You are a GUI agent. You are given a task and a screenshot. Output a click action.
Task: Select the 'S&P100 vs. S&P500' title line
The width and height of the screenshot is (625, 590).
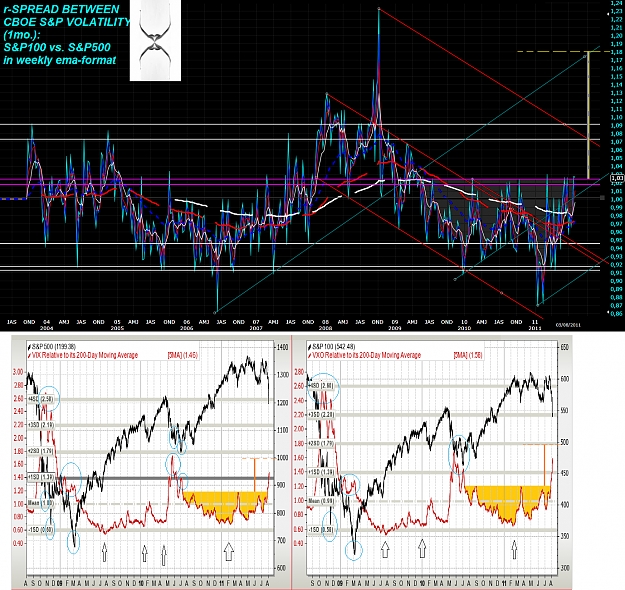click(x=57, y=47)
